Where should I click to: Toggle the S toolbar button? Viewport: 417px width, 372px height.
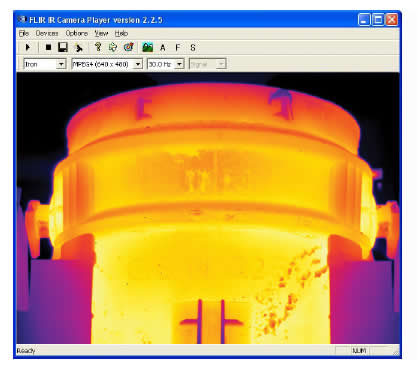[193, 48]
